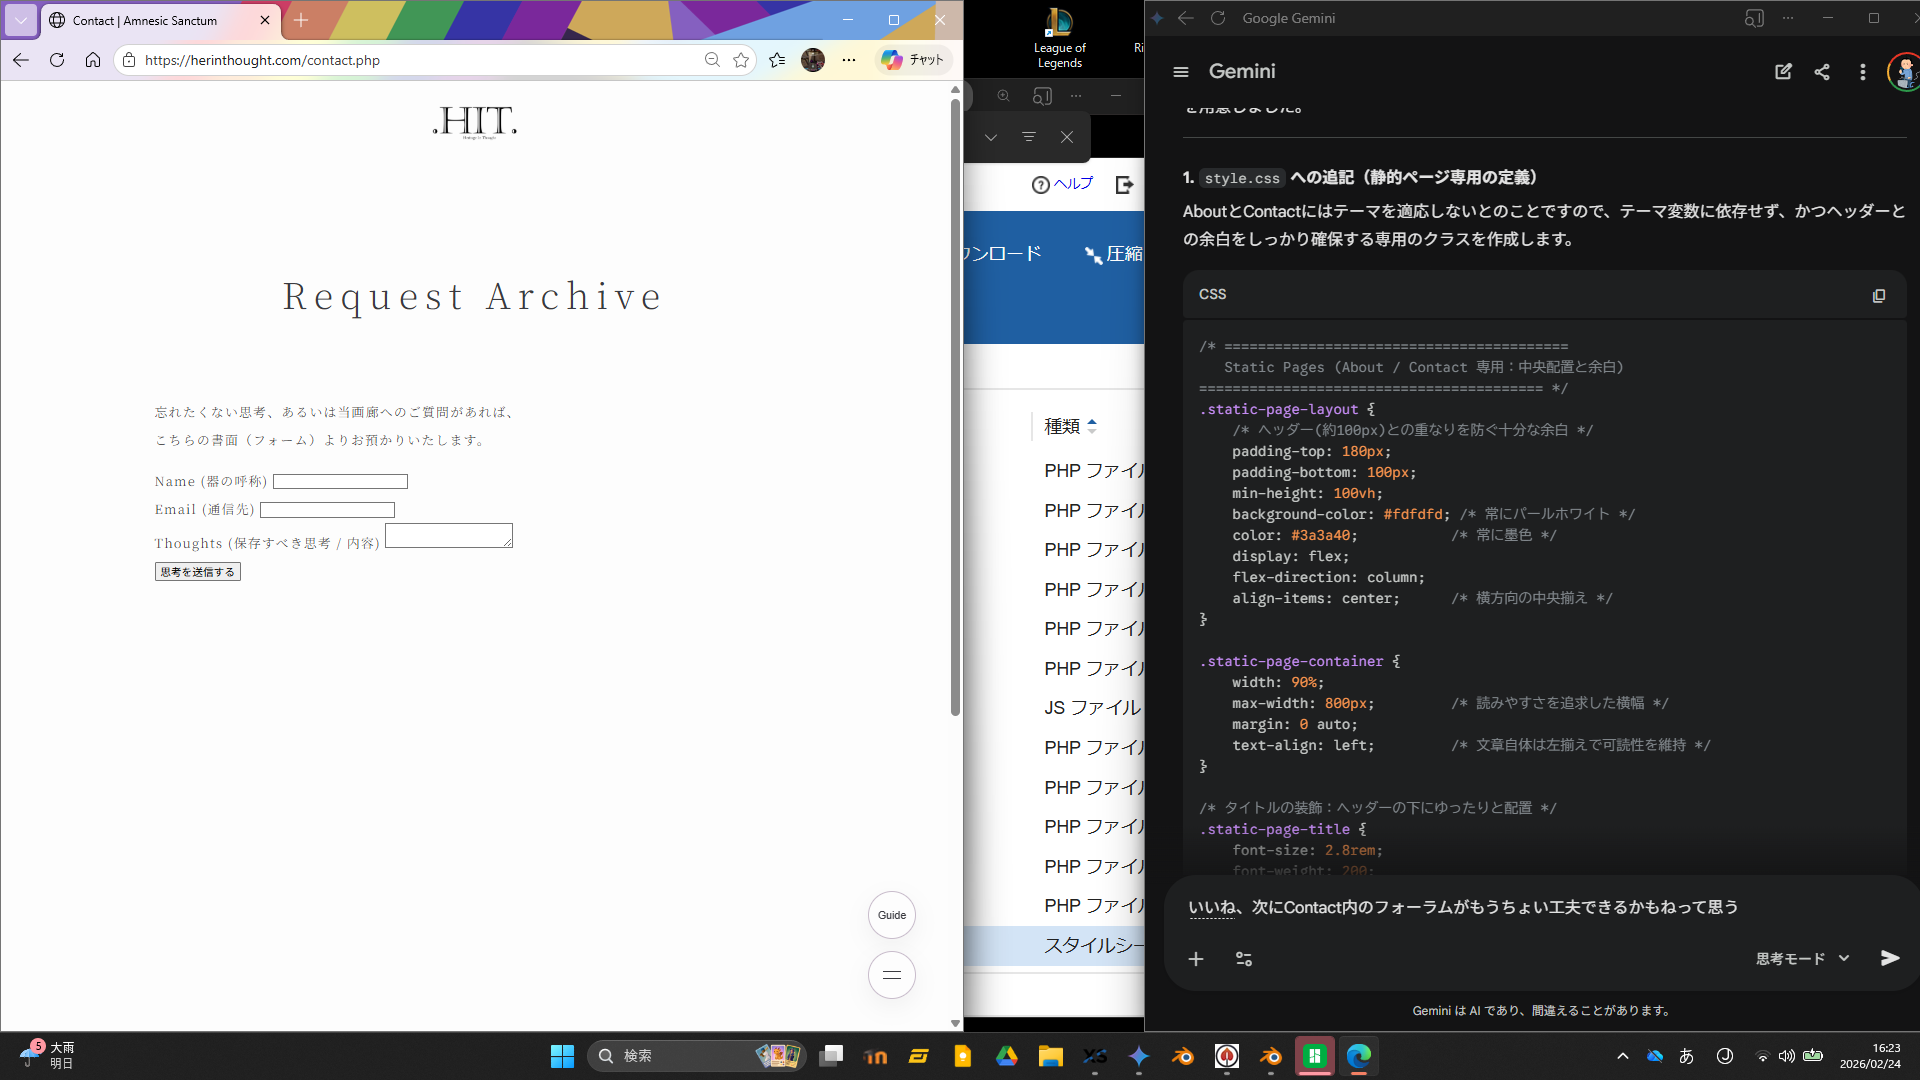Image resolution: width=1920 pixels, height=1080 pixels.
Task: Copy the CSS code block
Action: tap(1878, 295)
